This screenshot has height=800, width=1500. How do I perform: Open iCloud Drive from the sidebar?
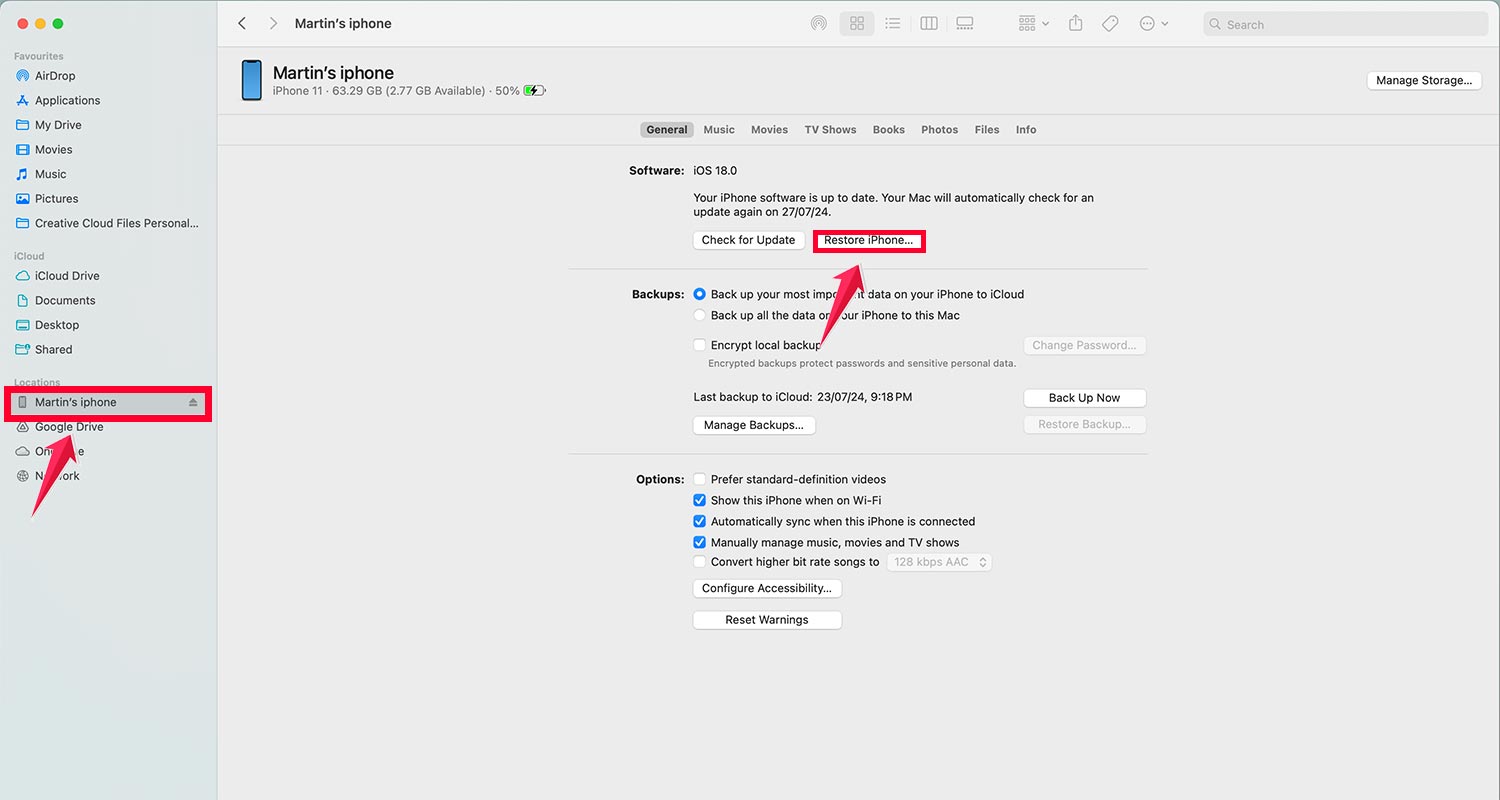point(68,275)
